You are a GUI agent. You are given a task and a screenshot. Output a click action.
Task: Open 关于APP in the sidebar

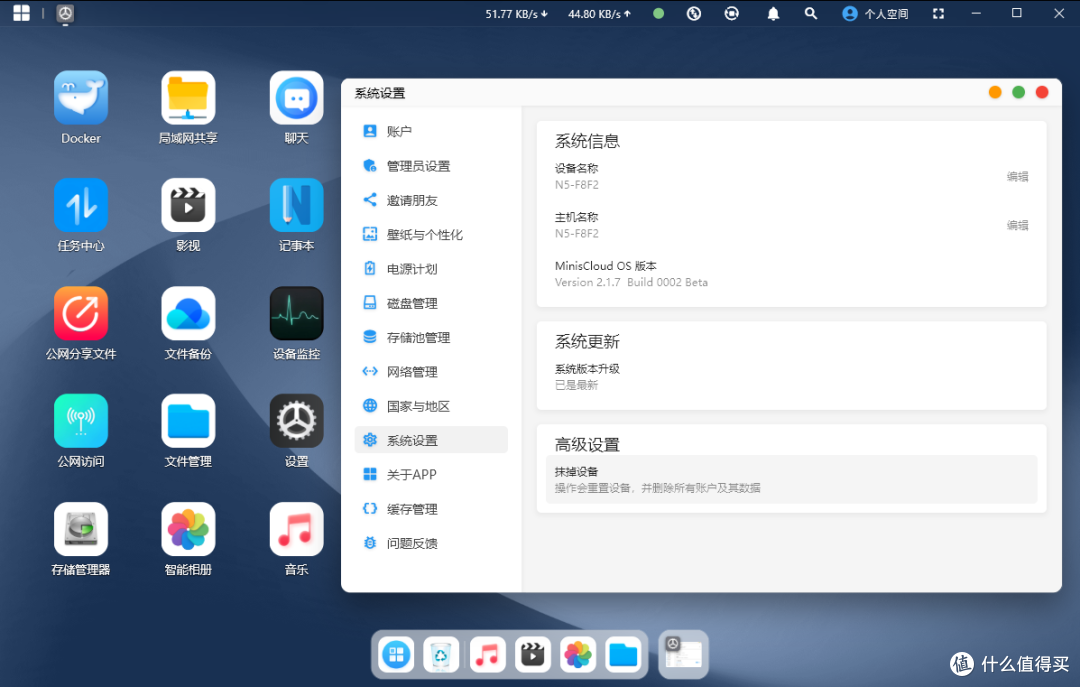tap(431, 474)
